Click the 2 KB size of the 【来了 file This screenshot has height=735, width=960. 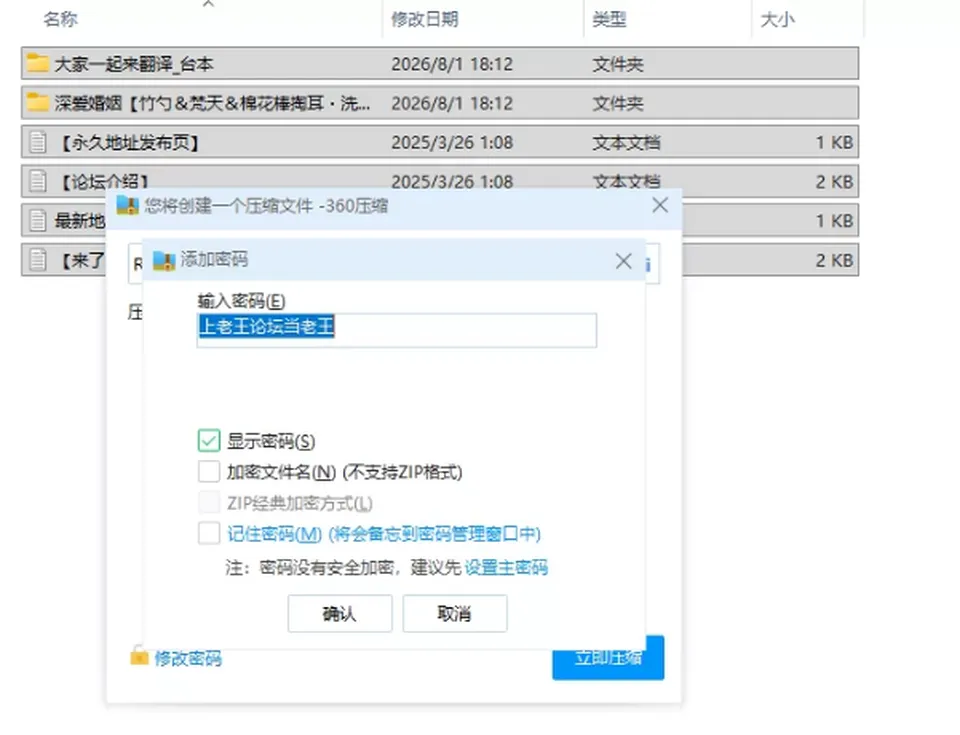pos(834,260)
